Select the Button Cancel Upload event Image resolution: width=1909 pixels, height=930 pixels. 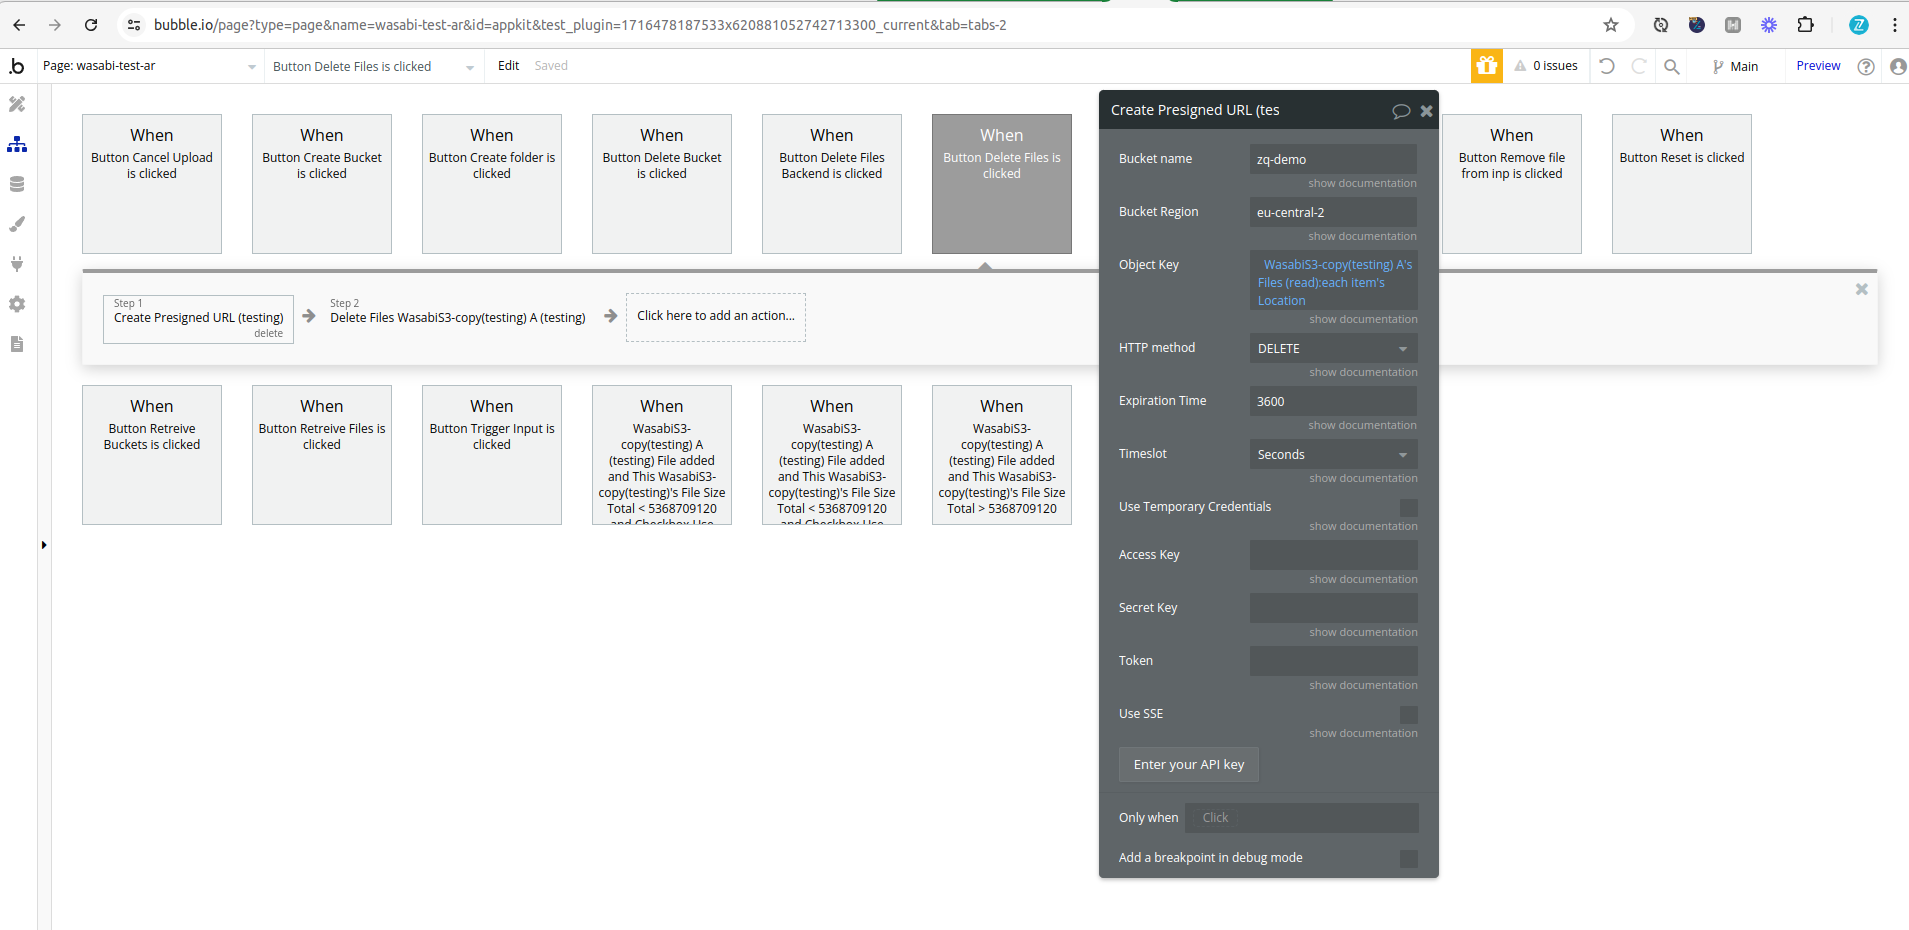point(152,184)
